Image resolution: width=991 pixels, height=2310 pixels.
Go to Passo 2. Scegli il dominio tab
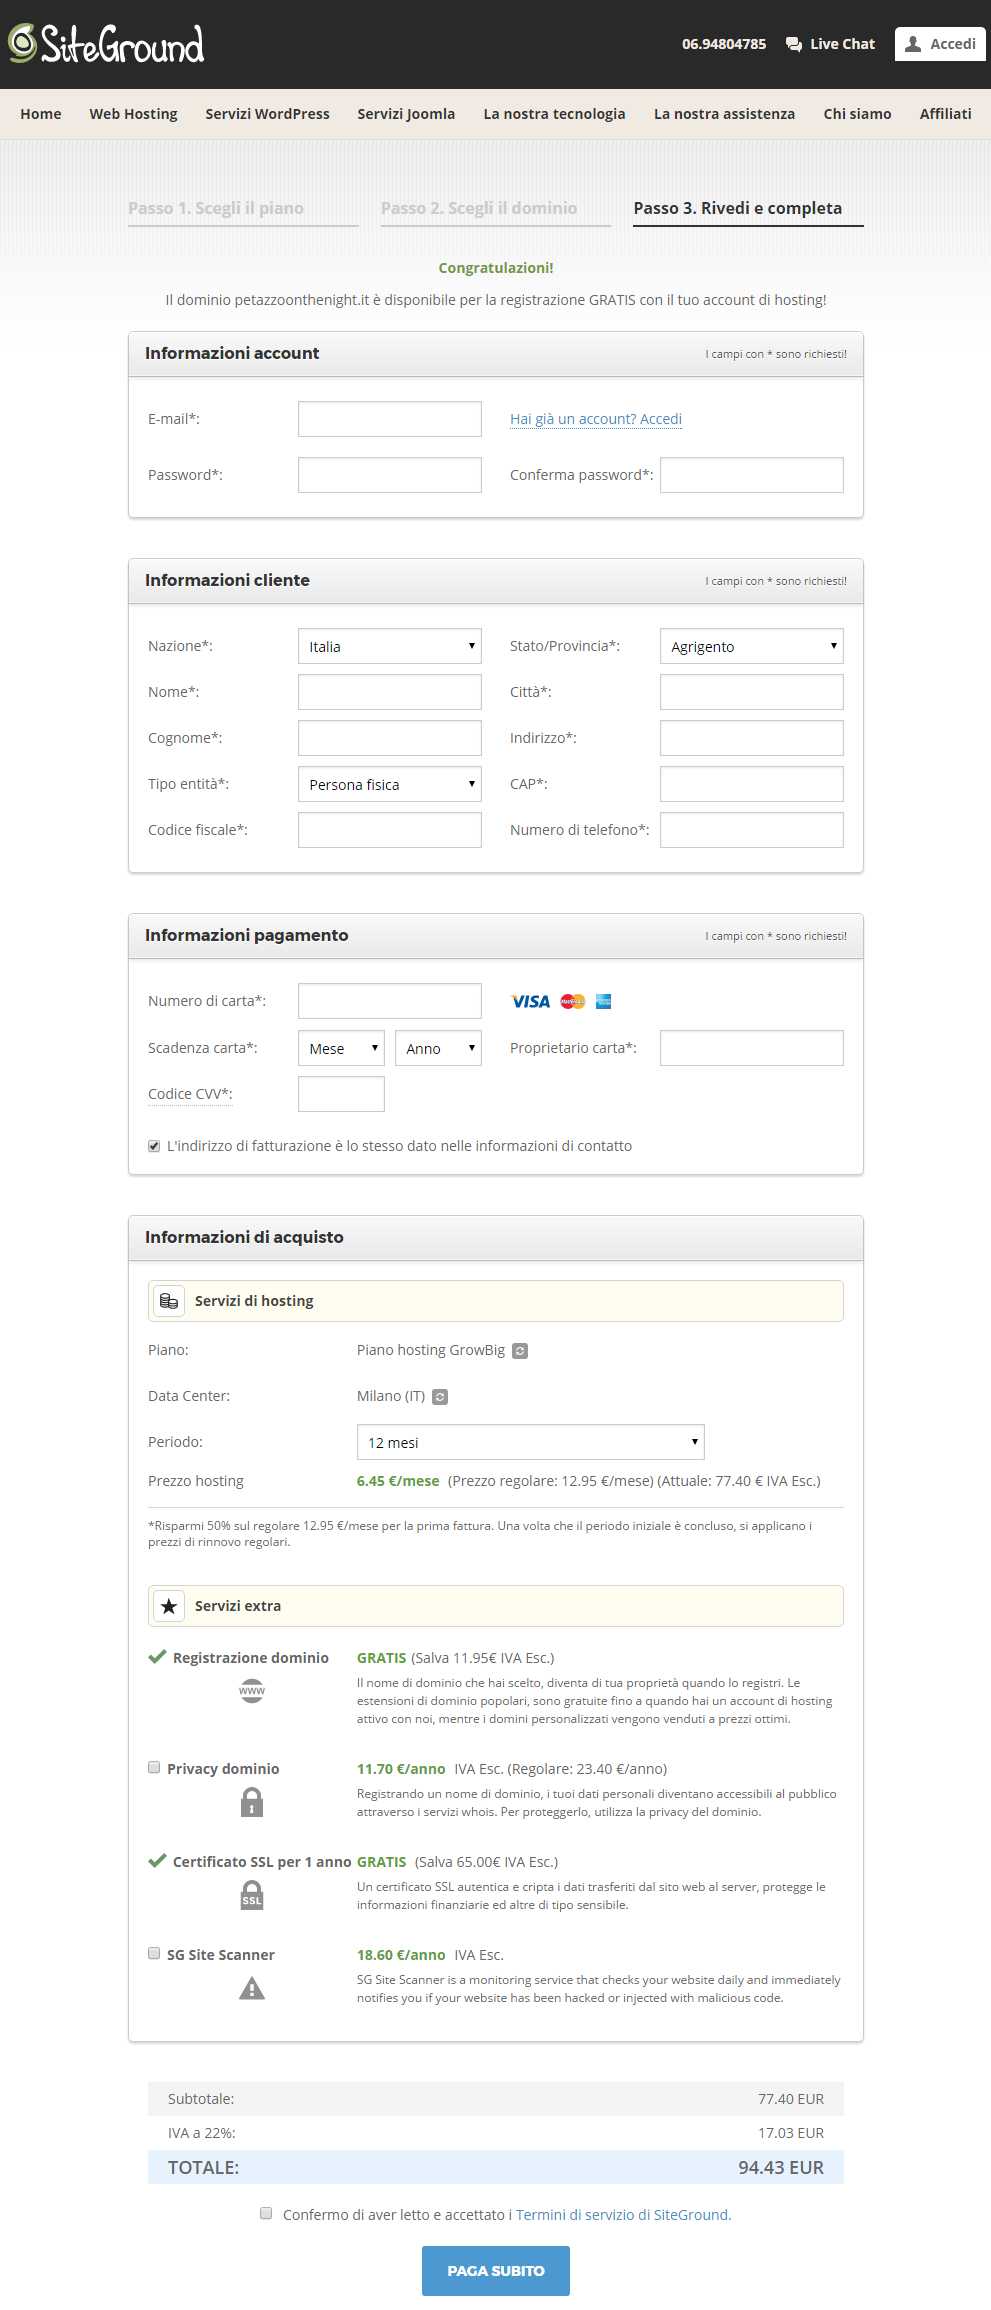pyautogui.click(x=479, y=208)
